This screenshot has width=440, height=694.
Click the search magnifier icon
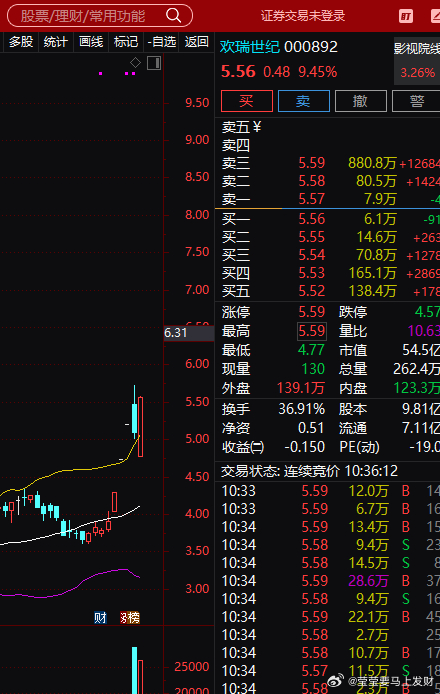[174, 15]
